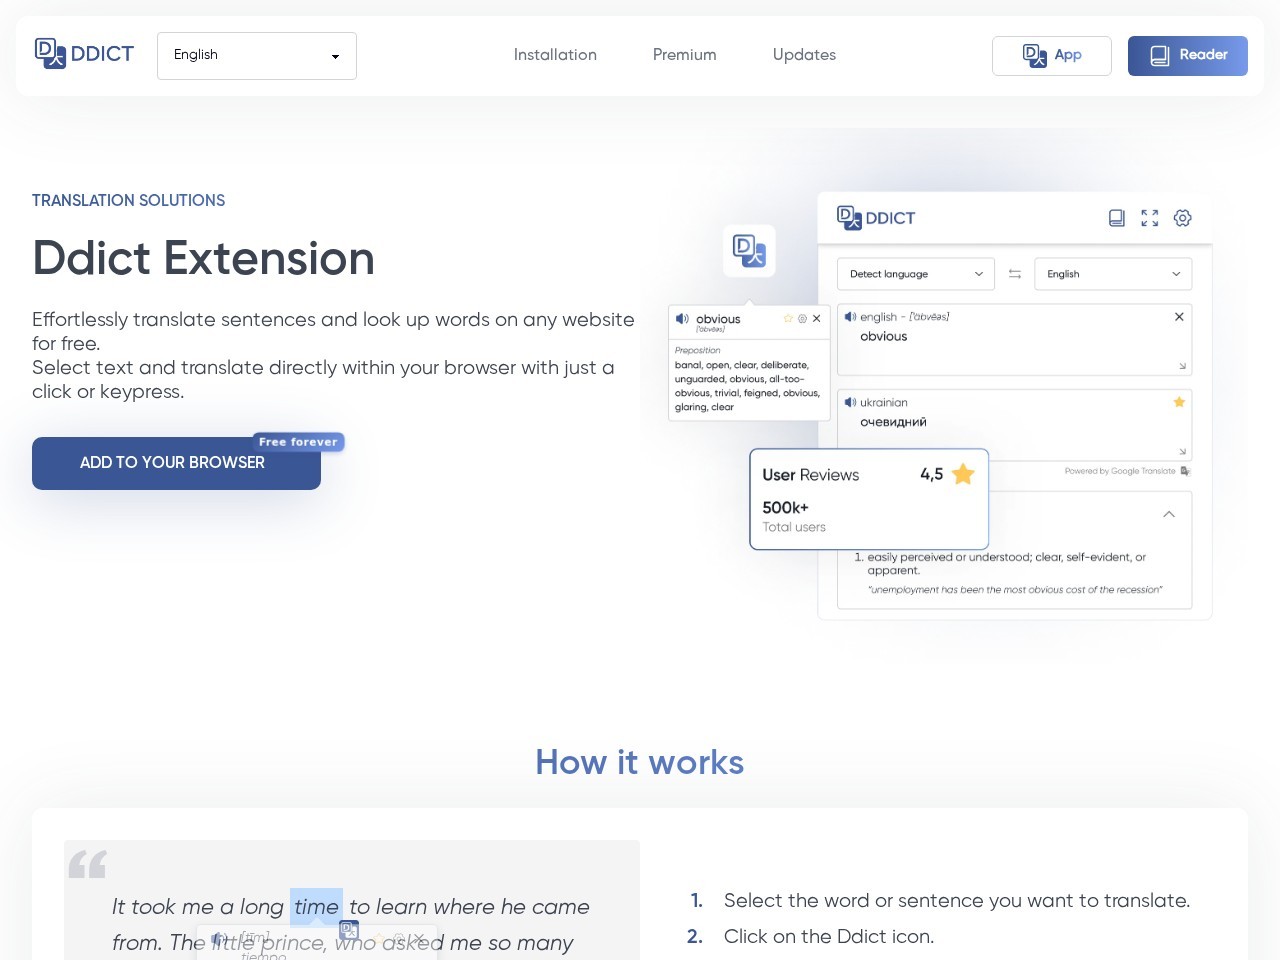
Task: Click the '500k+' total users figure
Action: point(785,508)
